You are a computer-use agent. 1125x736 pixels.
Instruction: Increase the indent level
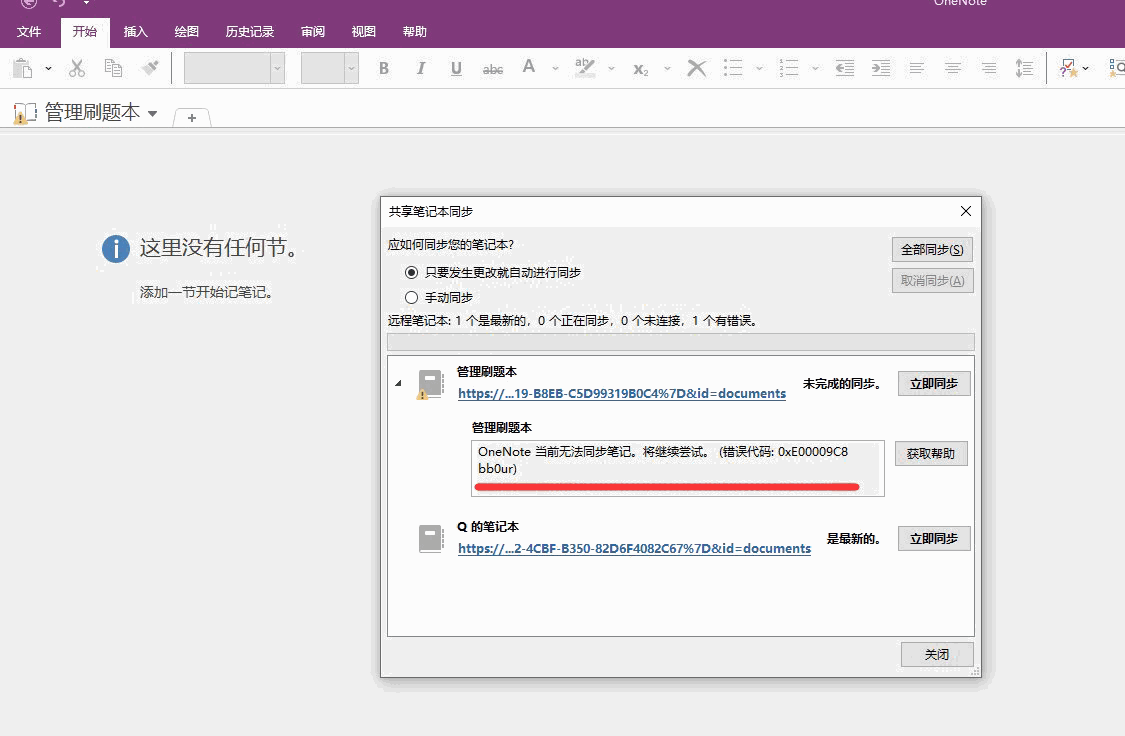[881, 68]
